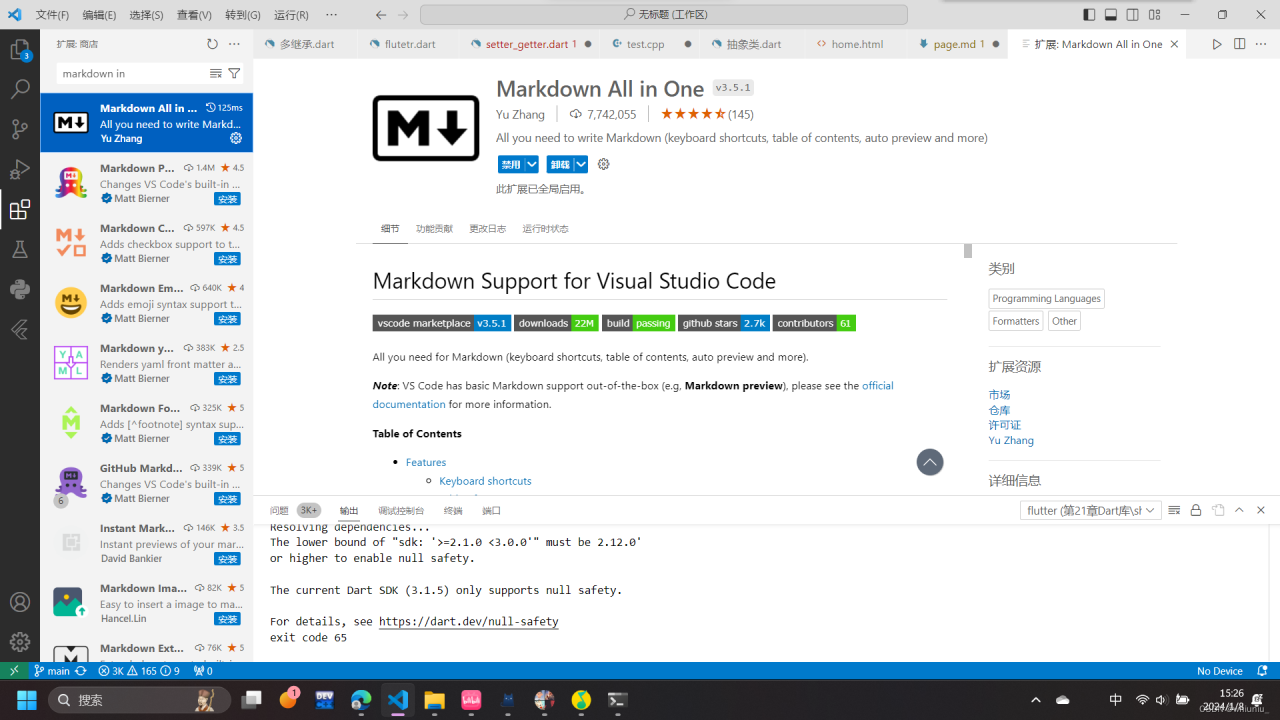Open more editor actions ellipsis
This screenshot has width=1280, height=720.
pyautogui.click(x=1261, y=44)
